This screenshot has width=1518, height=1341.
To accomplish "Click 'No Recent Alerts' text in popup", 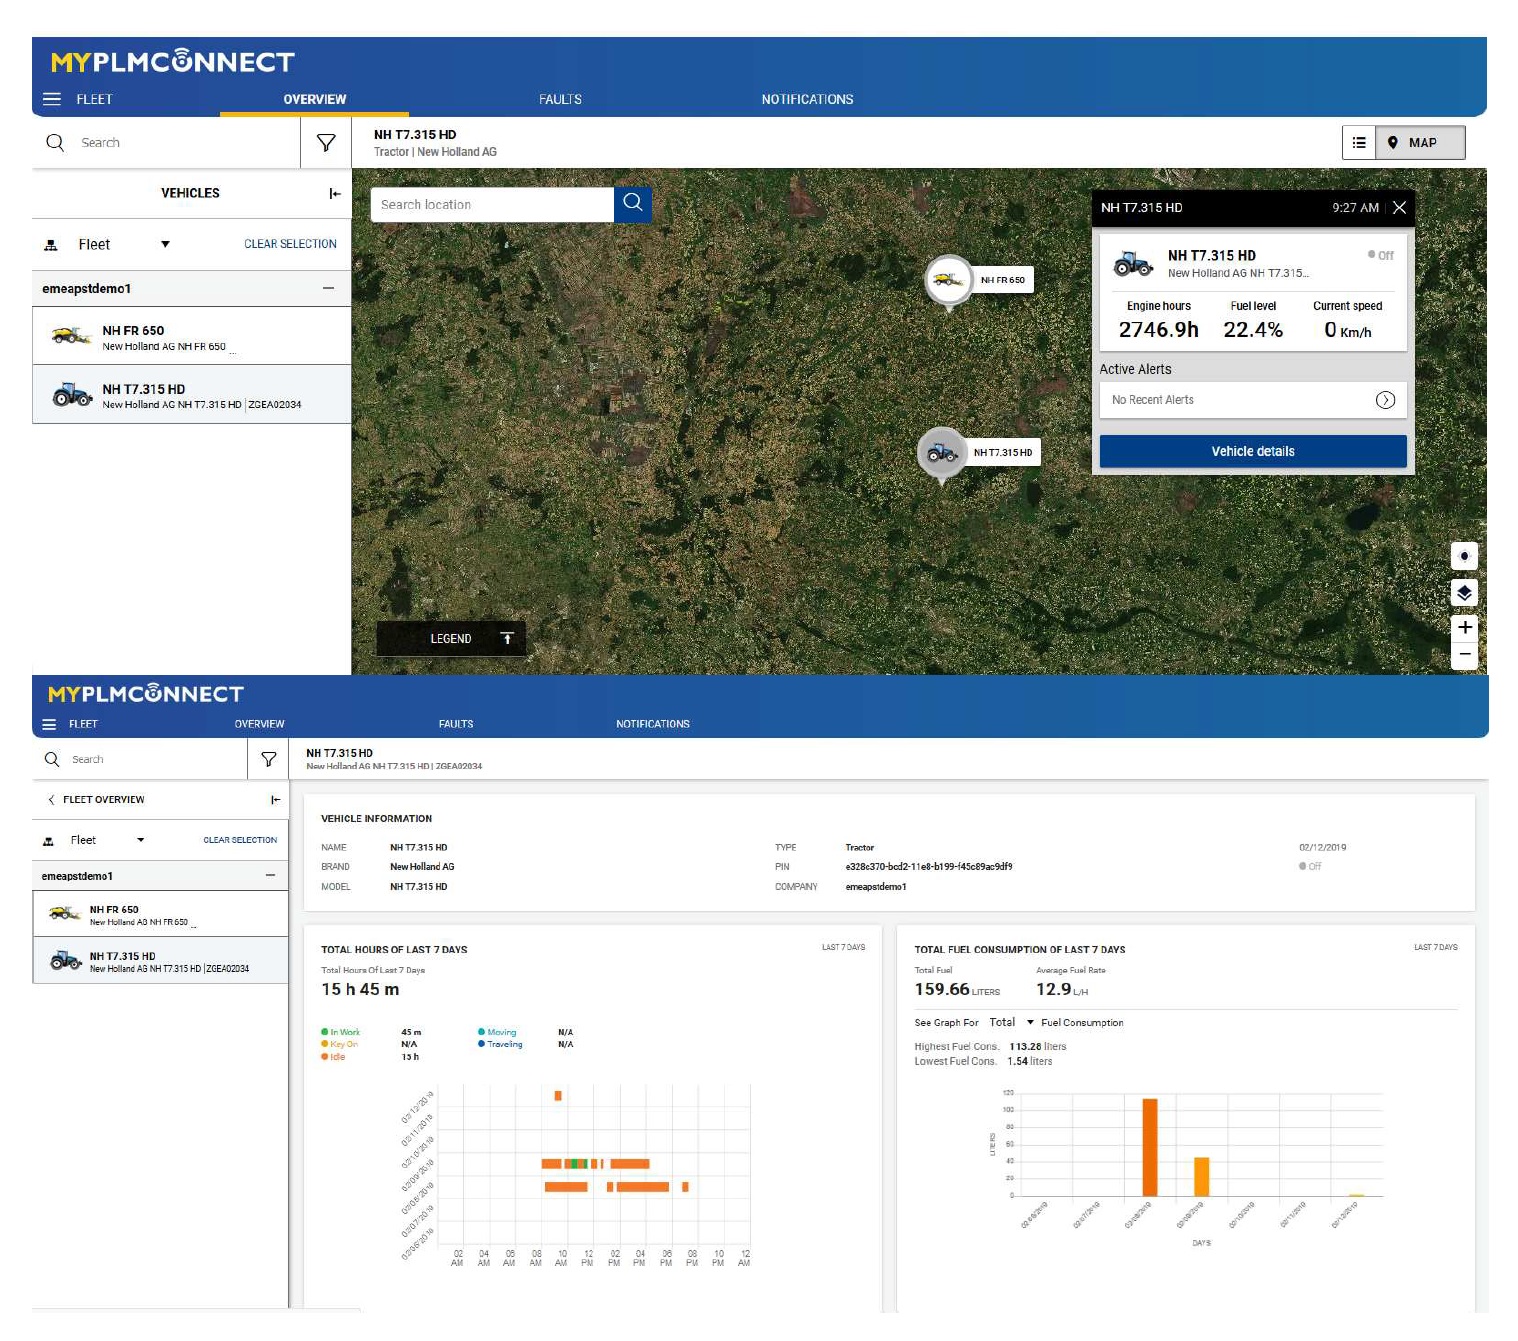I will click(x=1152, y=400).
